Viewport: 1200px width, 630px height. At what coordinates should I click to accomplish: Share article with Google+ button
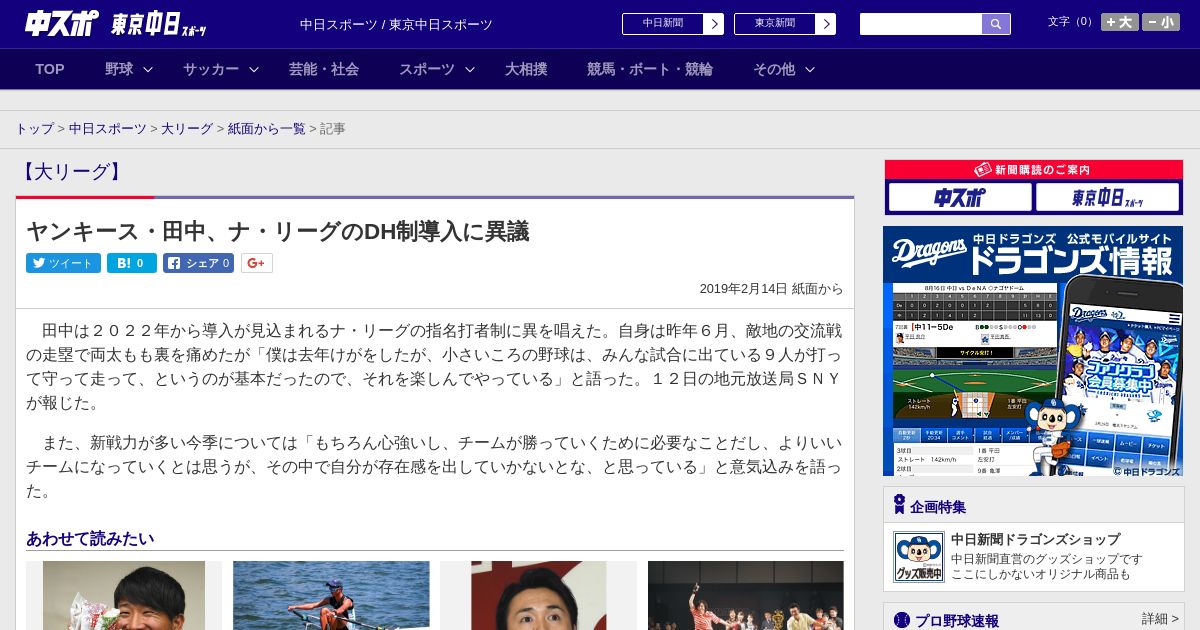click(x=256, y=263)
